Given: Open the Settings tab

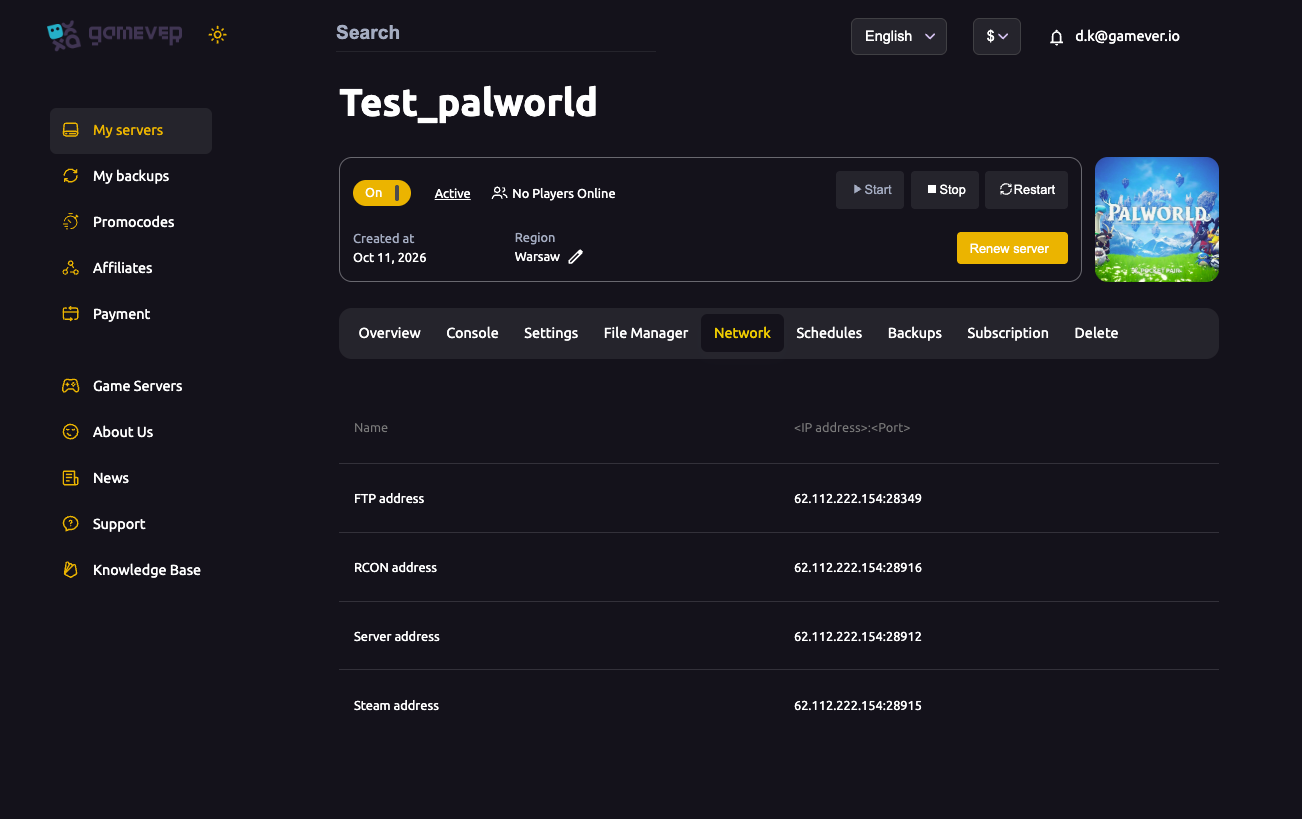Looking at the screenshot, I should click(551, 333).
